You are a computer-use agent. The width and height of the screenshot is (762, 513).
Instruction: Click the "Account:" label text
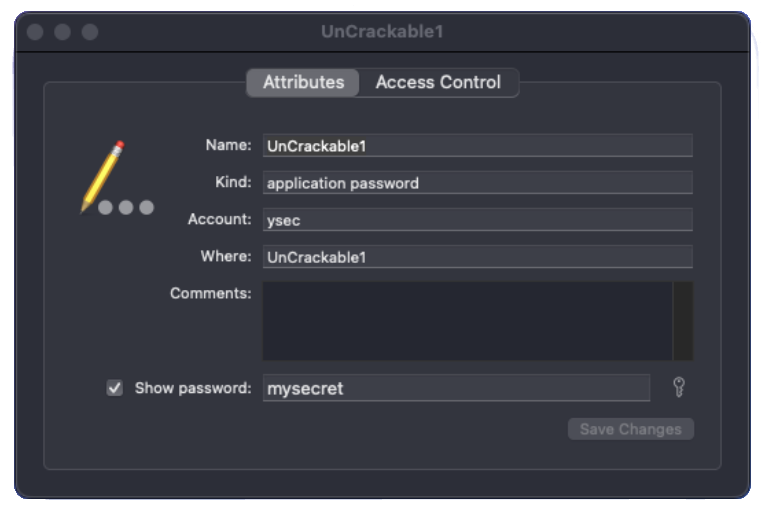pos(219,219)
